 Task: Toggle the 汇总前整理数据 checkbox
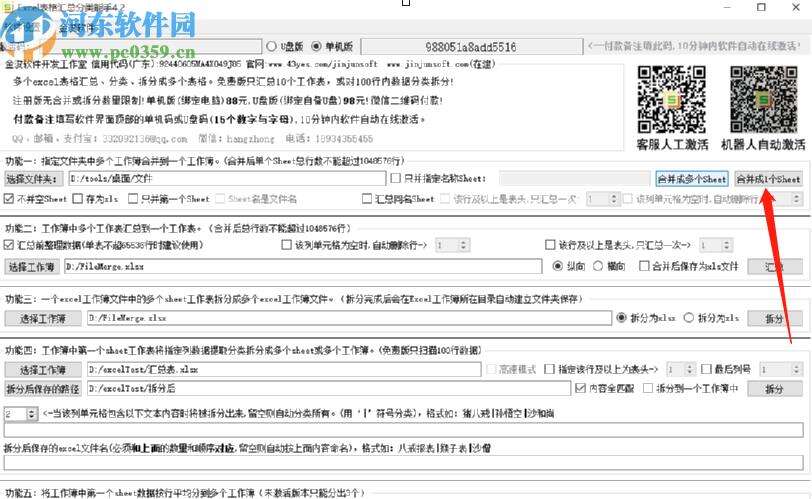(9, 245)
